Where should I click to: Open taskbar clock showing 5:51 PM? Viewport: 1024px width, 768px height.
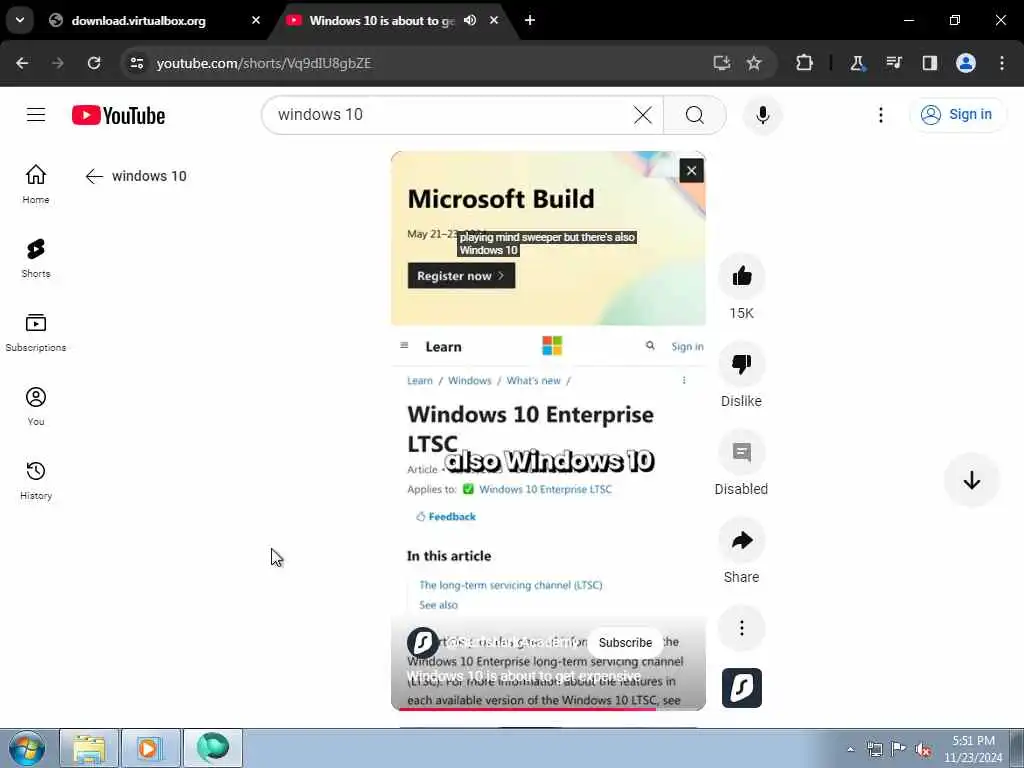click(973, 749)
